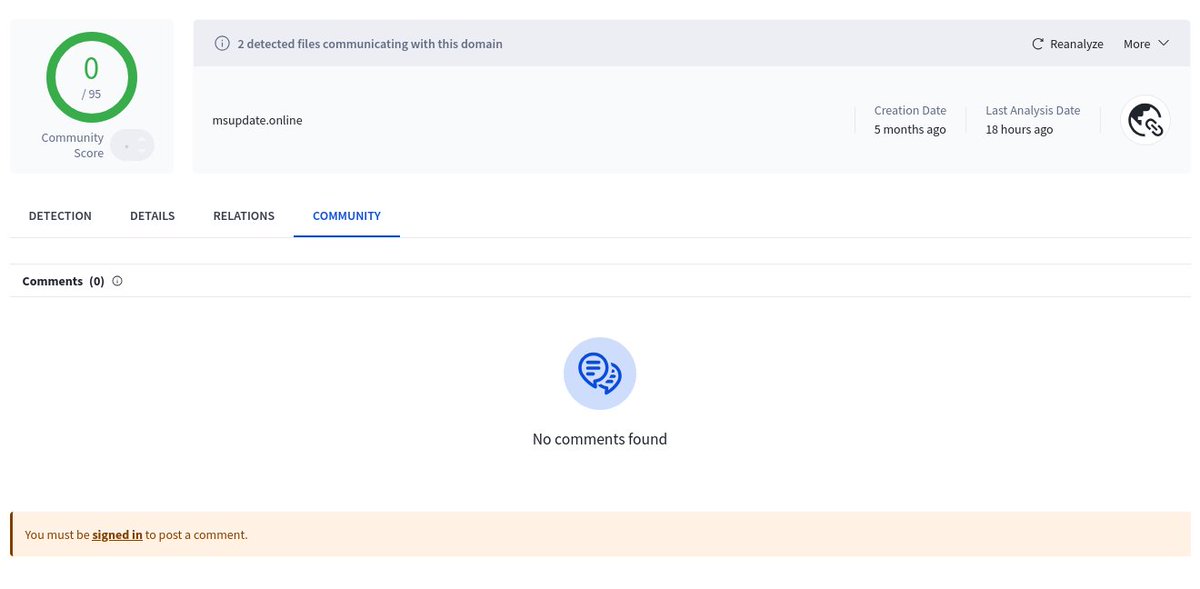Viewport: 1200px width, 589px height.
Task: Switch to the DETAILS tab
Action: 152,216
